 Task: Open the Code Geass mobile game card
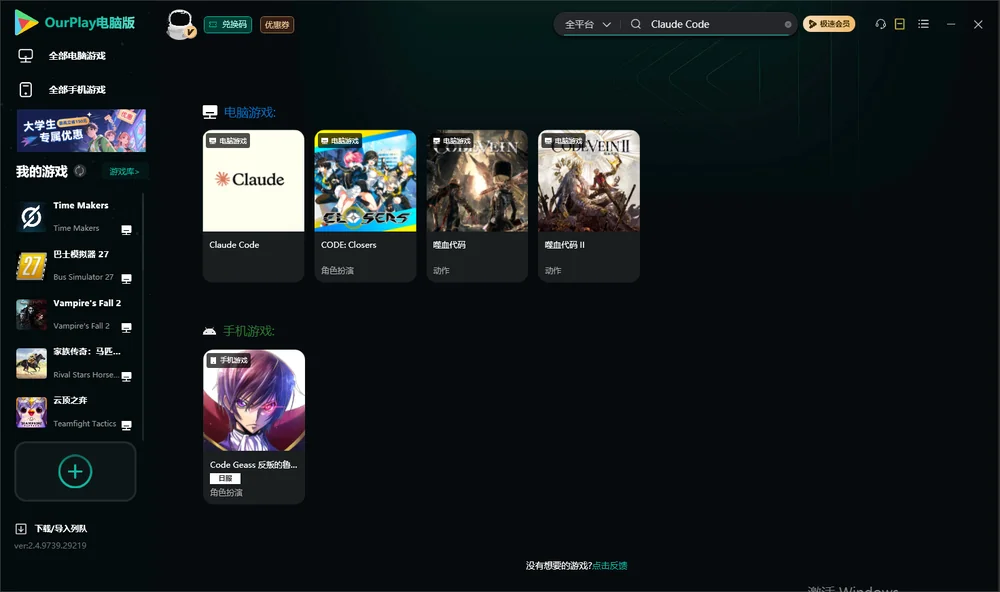coord(254,427)
